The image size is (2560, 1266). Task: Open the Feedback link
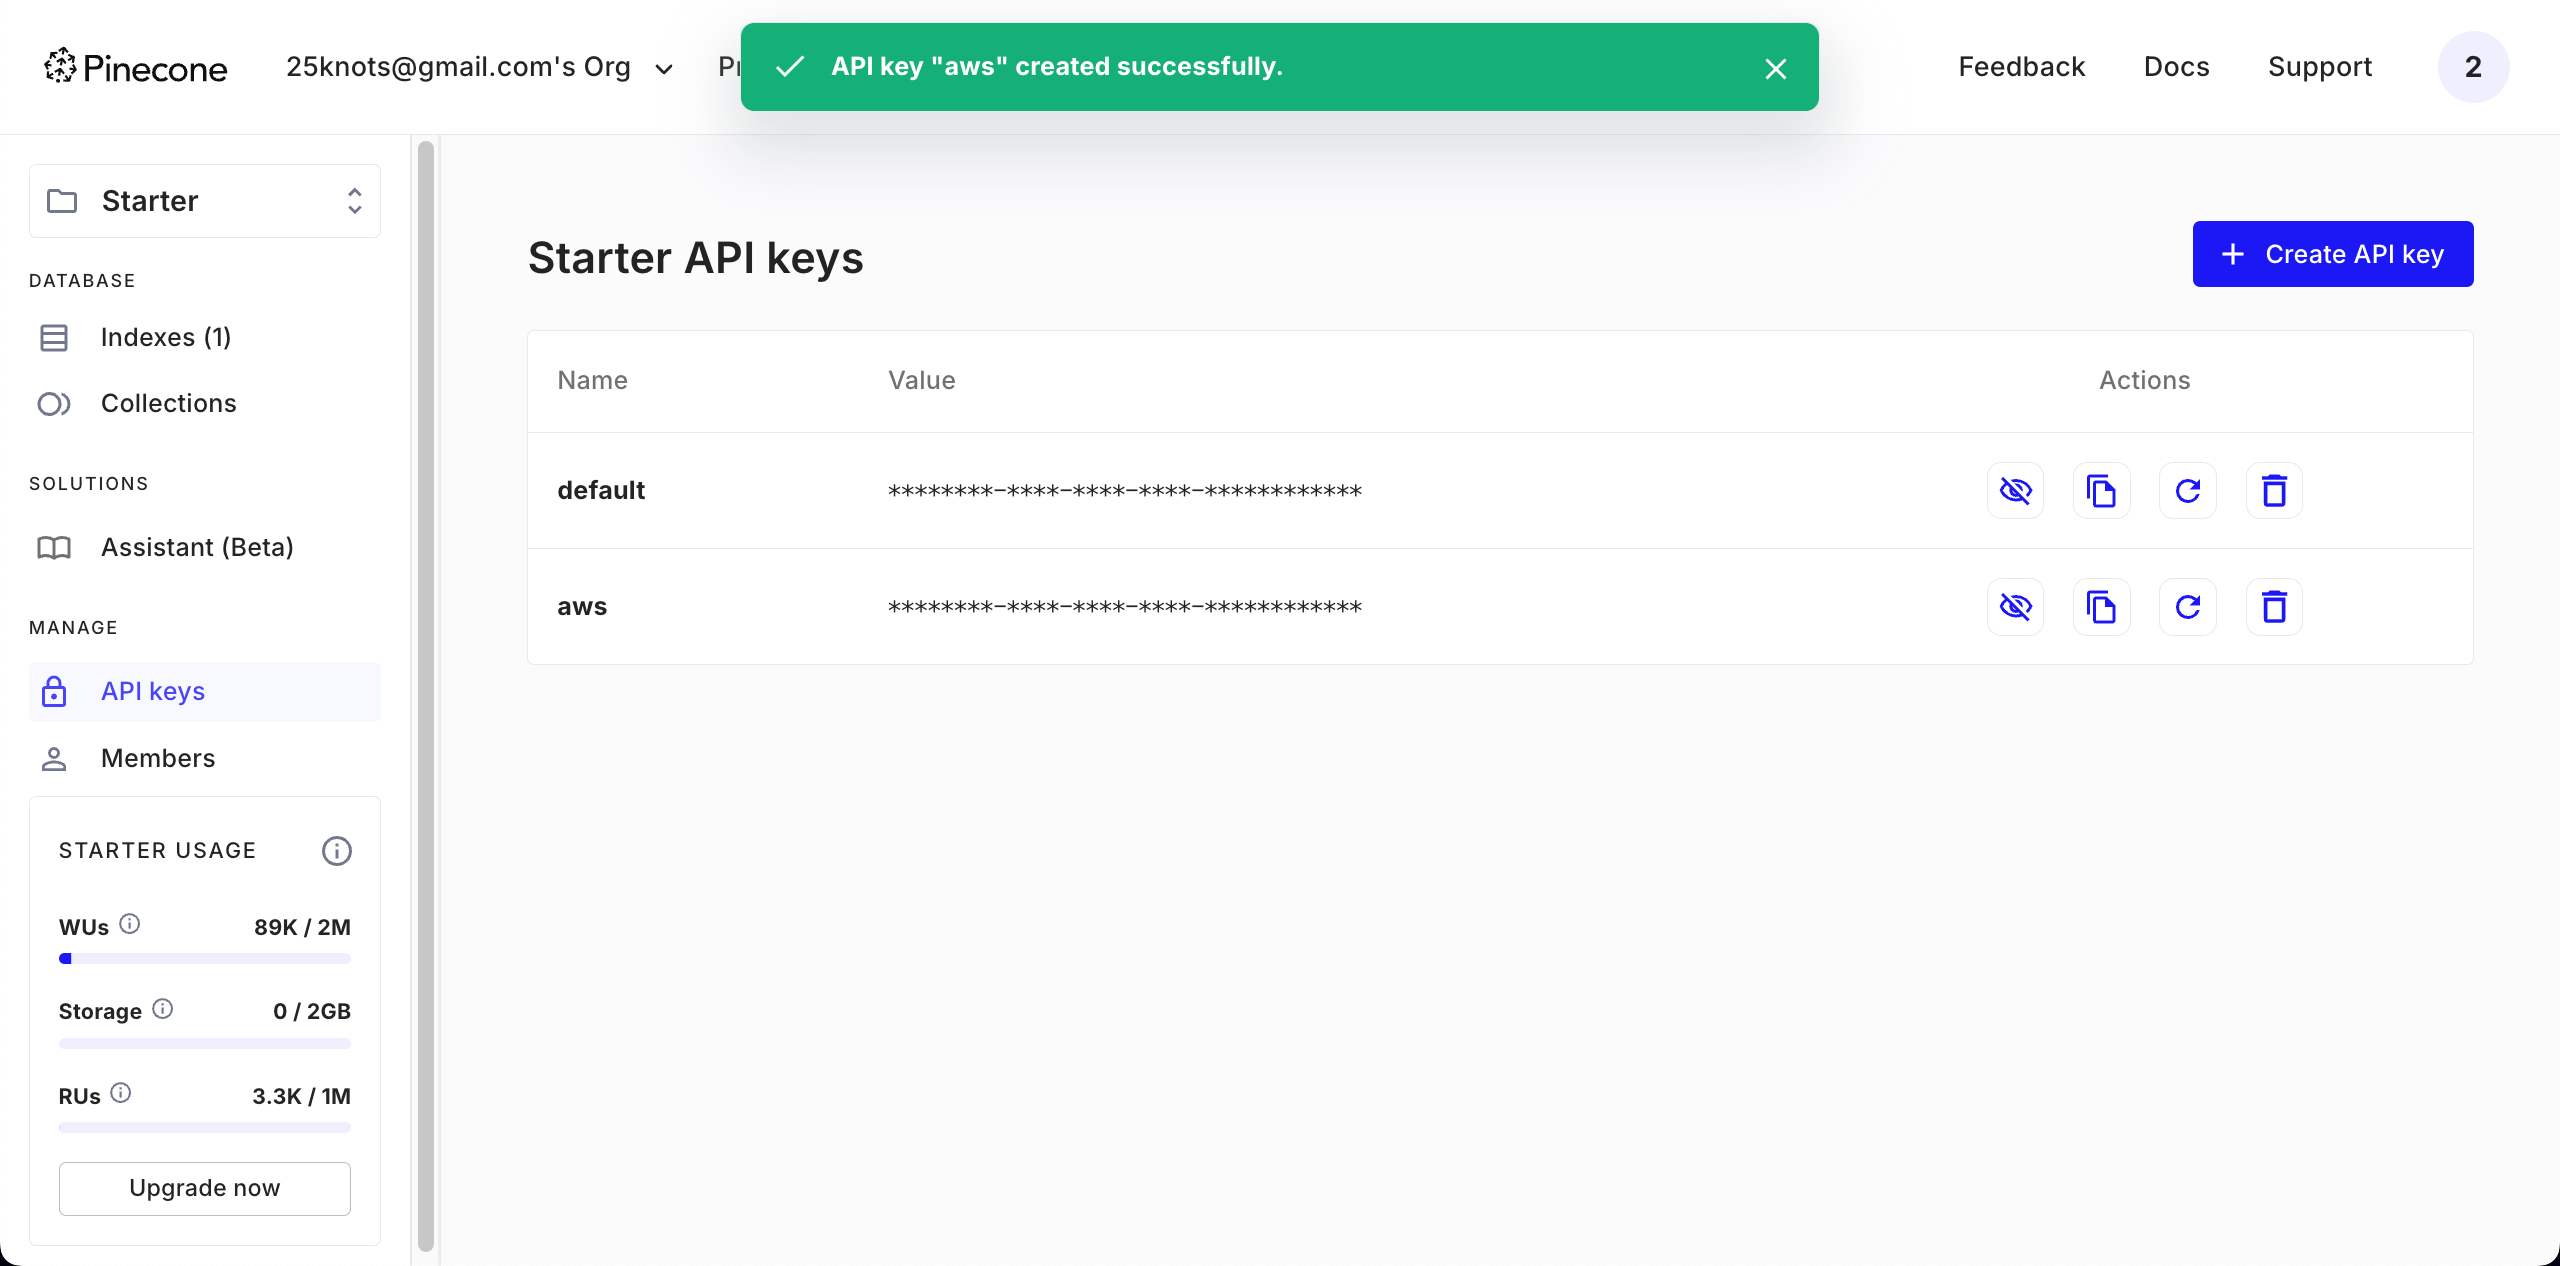[2022, 67]
